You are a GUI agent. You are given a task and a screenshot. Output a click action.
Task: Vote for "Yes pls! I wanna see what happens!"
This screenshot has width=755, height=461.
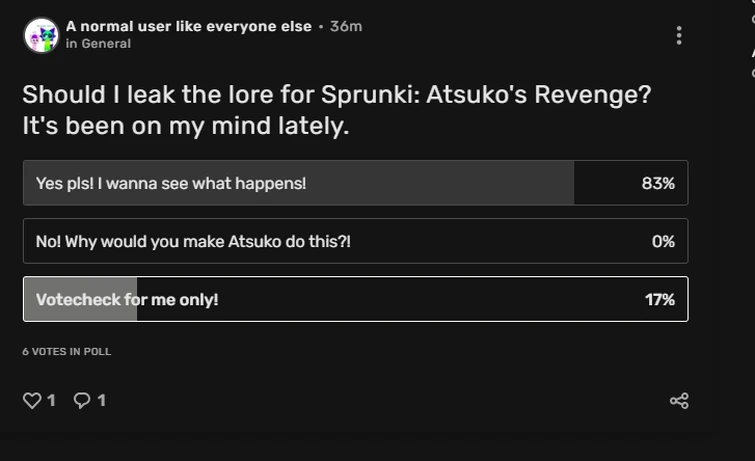click(x=171, y=183)
